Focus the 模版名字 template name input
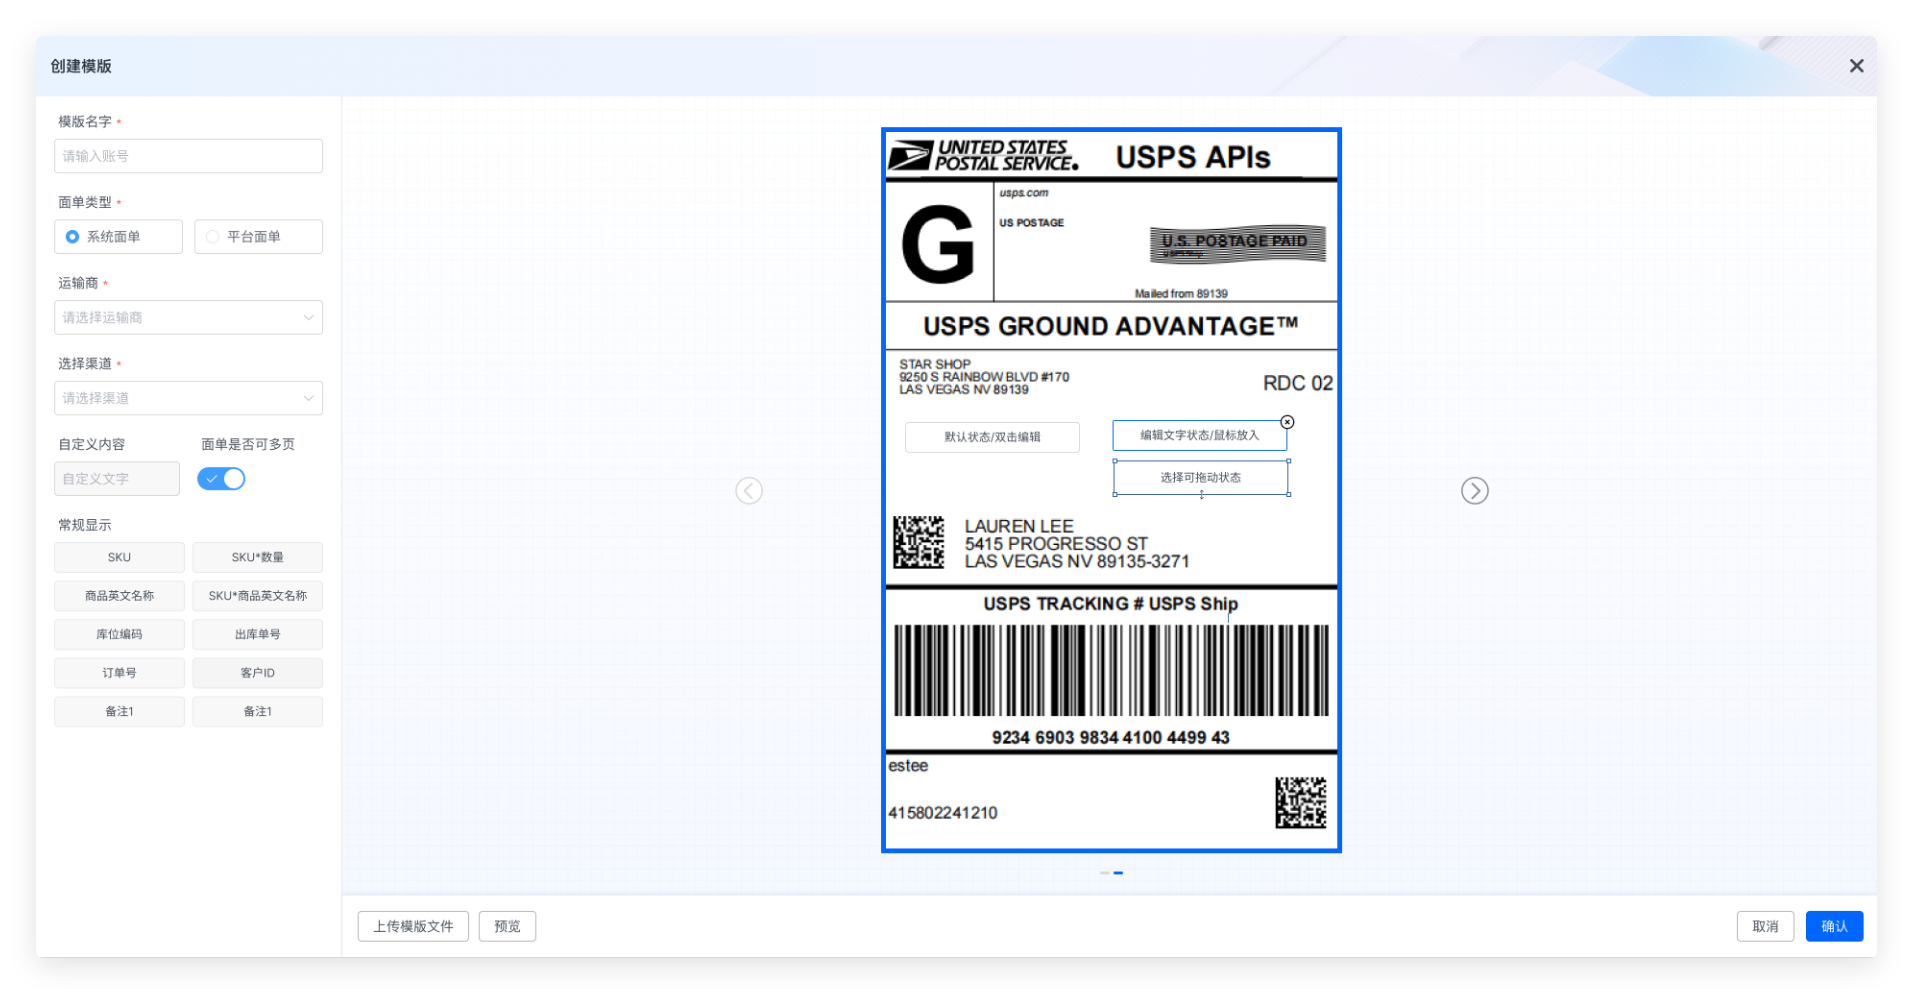 (x=188, y=156)
